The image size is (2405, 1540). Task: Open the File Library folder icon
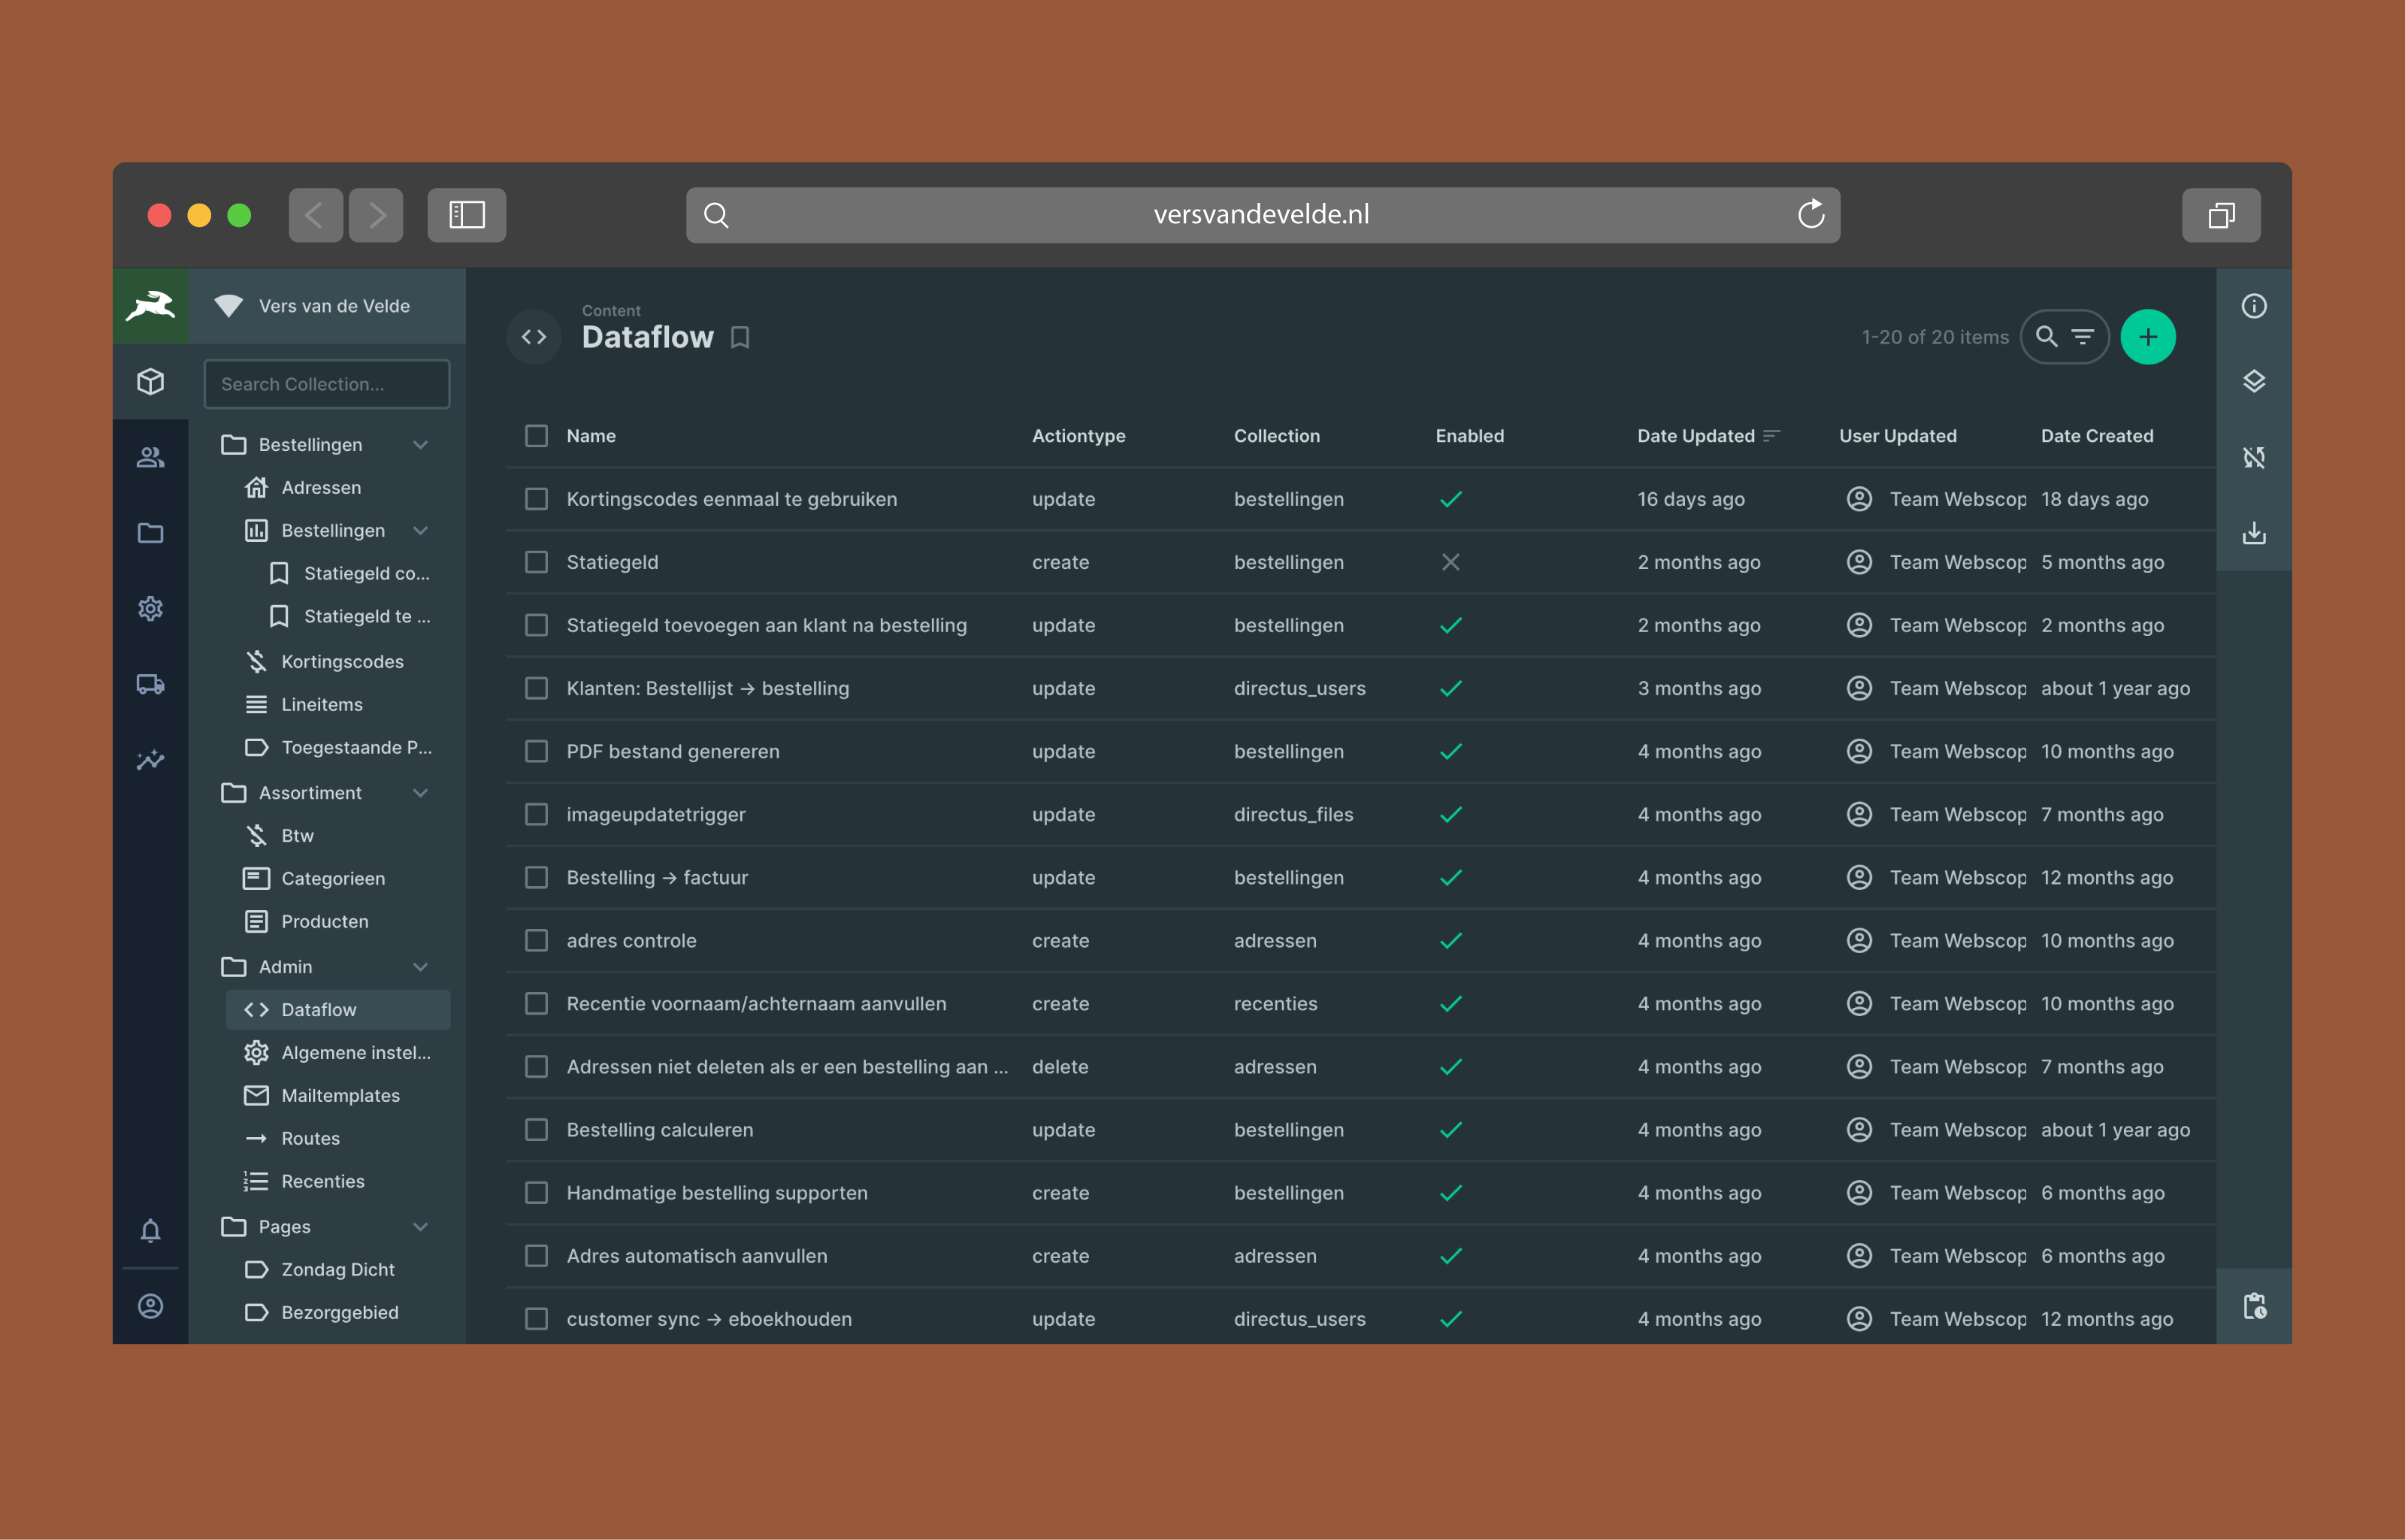pyautogui.click(x=150, y=533)
